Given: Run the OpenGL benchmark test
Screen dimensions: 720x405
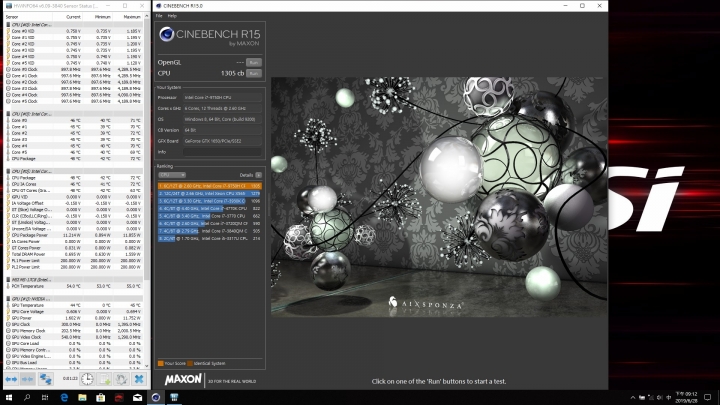Looking at the screenshot, I should pos(253,62).
